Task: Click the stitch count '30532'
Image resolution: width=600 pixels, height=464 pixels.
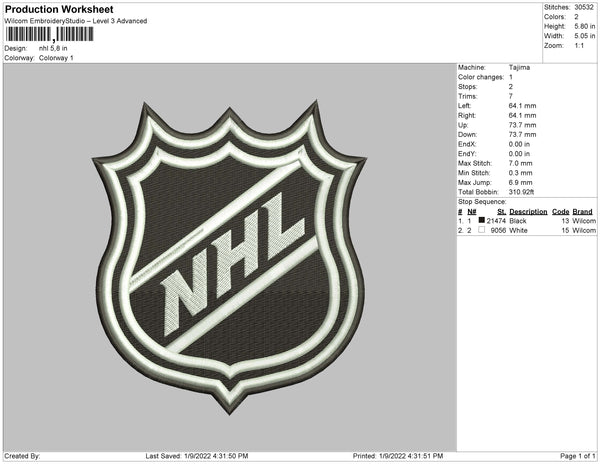Action: [584, 7]
